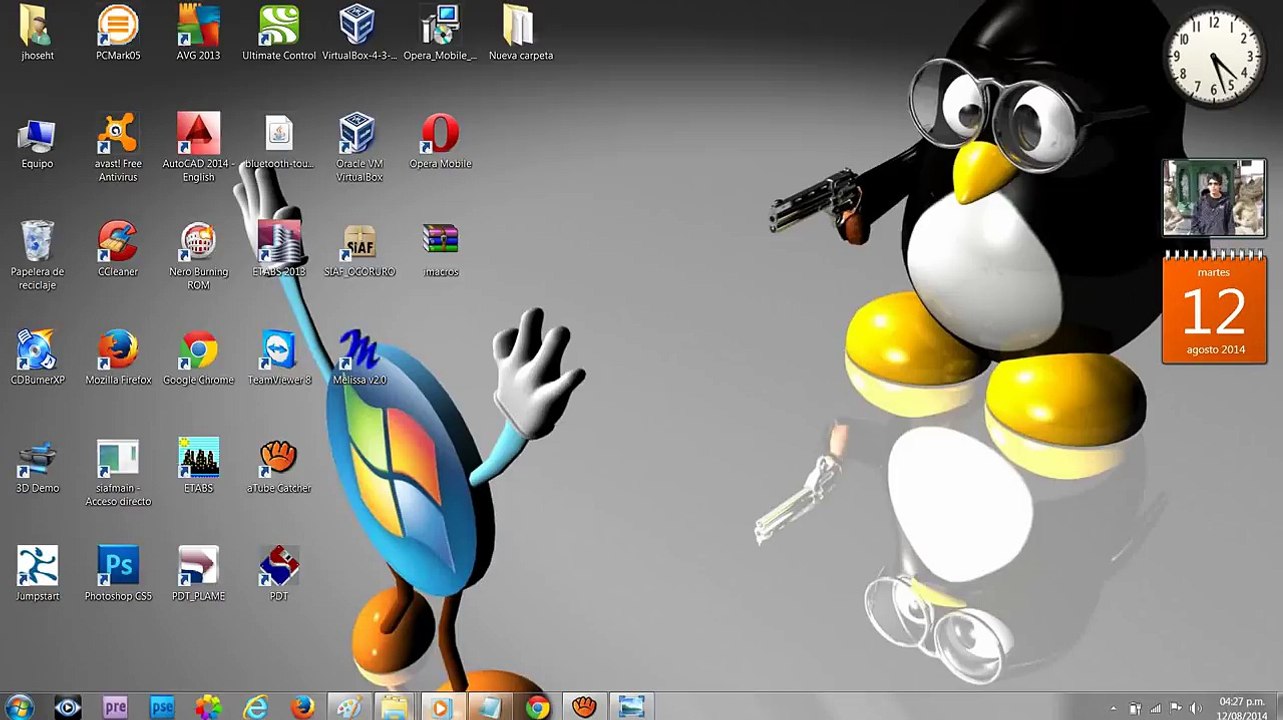
Task: Select the ETABS city-skyline desktop icon
Action: tap(198, 466)
